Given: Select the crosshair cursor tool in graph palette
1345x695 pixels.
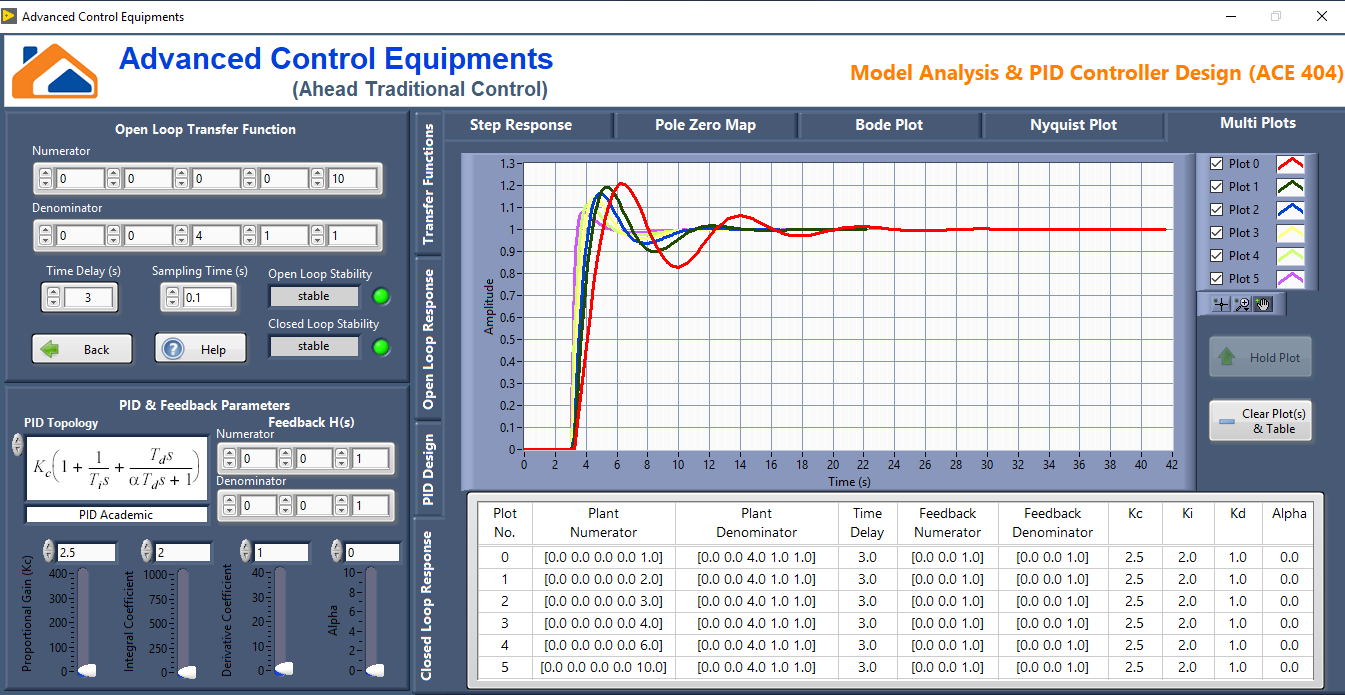Looking at the screenshot, I should 1220,305.
